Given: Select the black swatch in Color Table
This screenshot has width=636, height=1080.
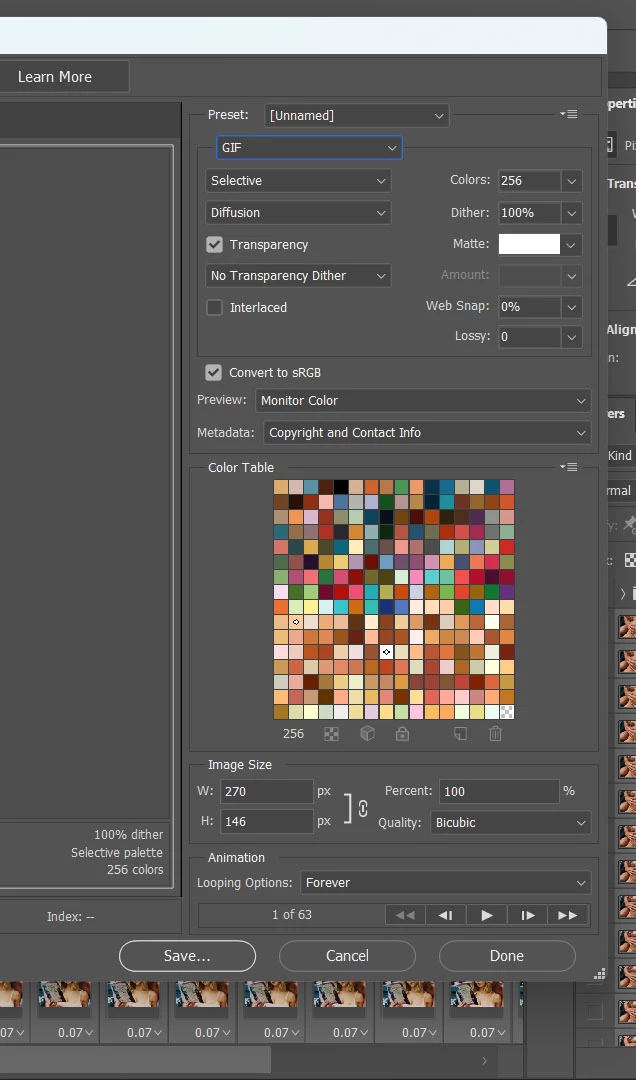Looking at the screenshot, I should click(x=341, y=487).
